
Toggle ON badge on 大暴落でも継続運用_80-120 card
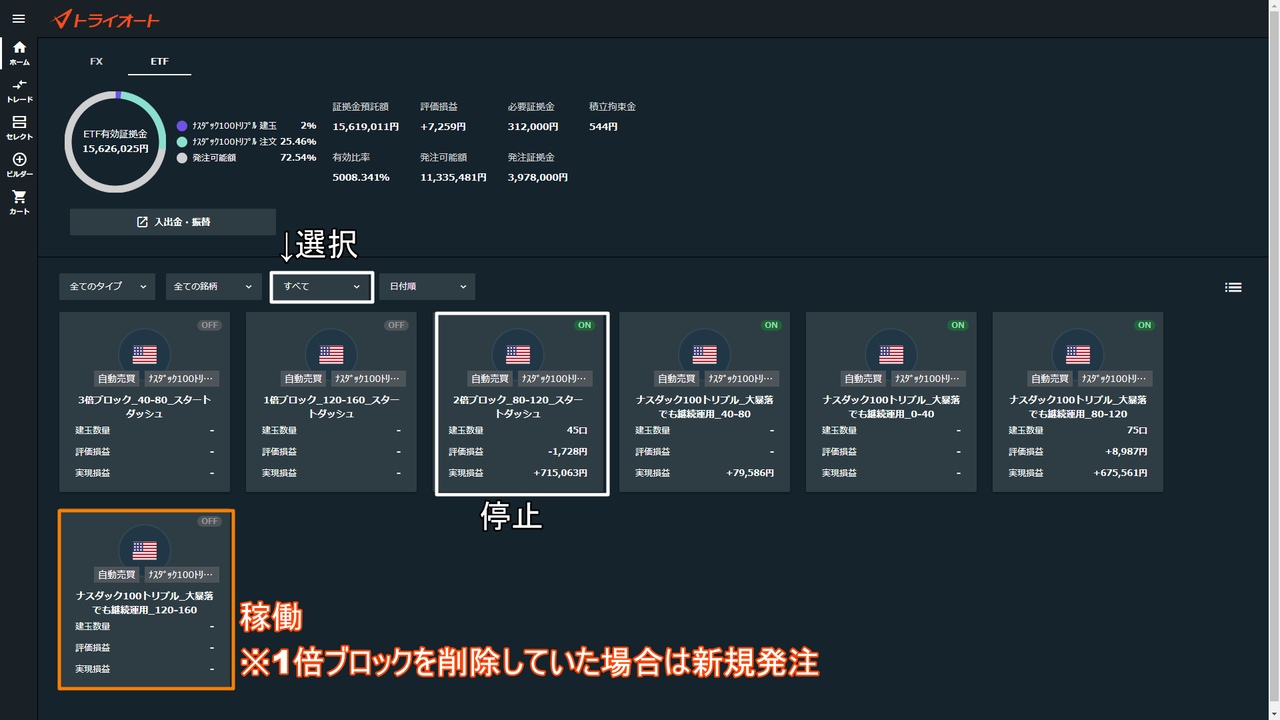1145,325
